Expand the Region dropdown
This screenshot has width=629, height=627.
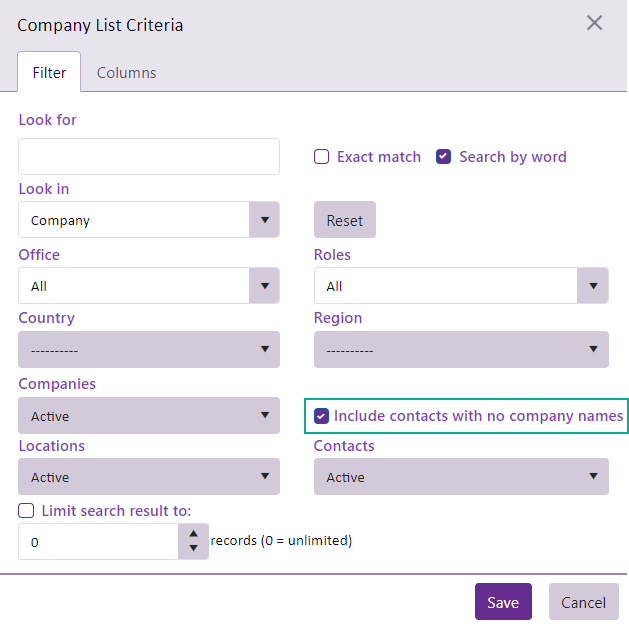461,350
